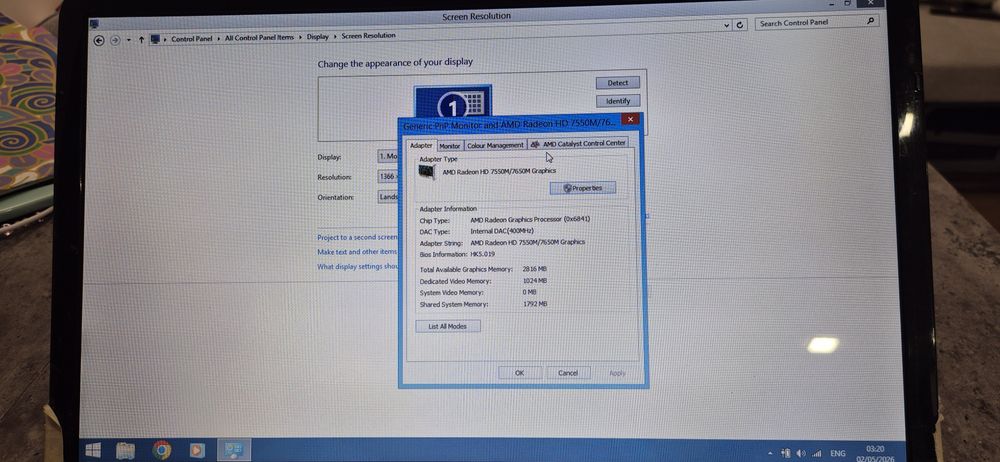
Task: Click DAC Type value Internal DAC(400MHz)
Action: click(x=502, y=231)
